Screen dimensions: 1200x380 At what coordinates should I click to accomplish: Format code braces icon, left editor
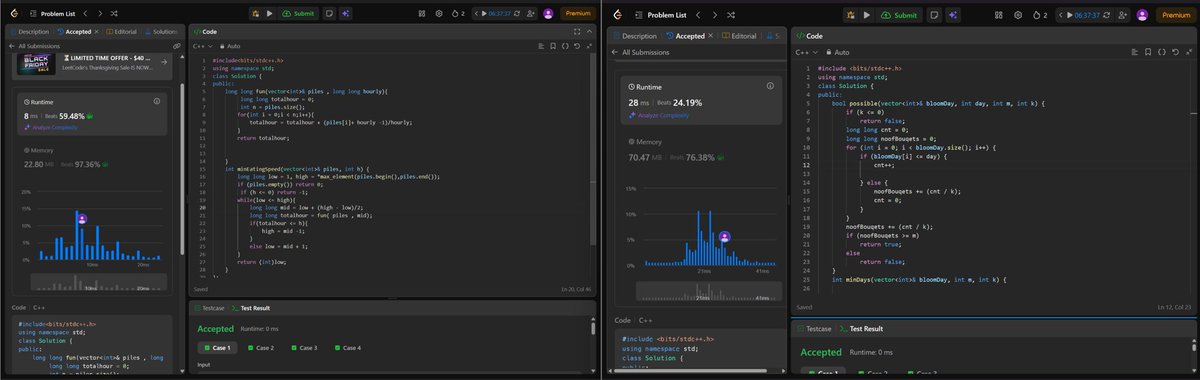[564, 46]
